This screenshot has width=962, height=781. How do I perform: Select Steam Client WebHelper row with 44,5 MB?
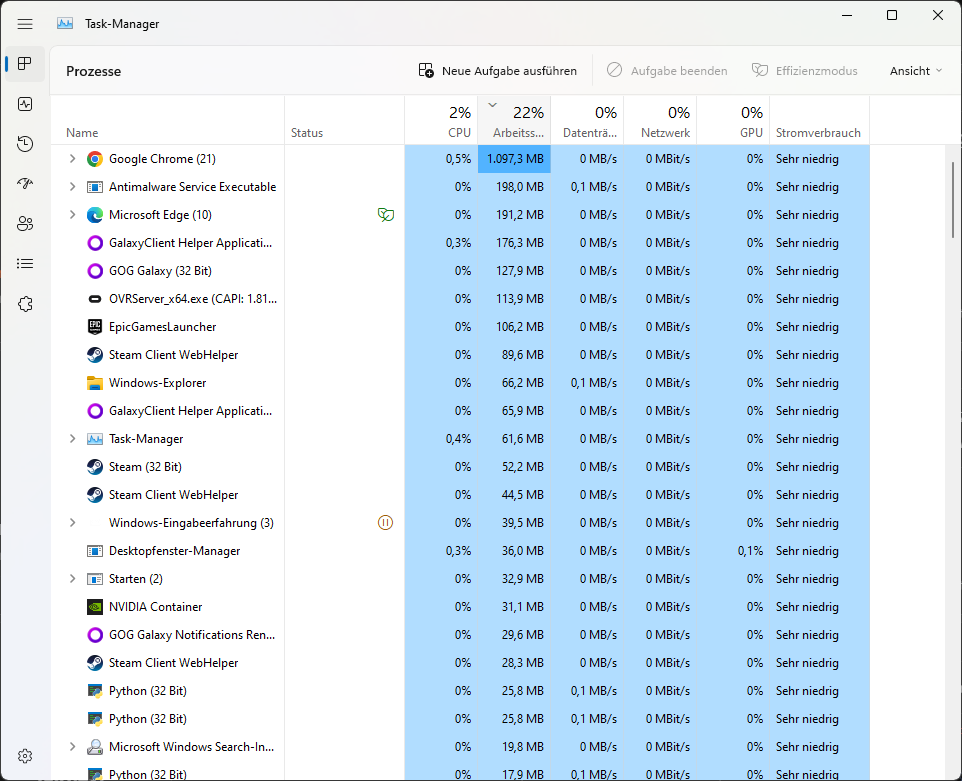point(460,494)
